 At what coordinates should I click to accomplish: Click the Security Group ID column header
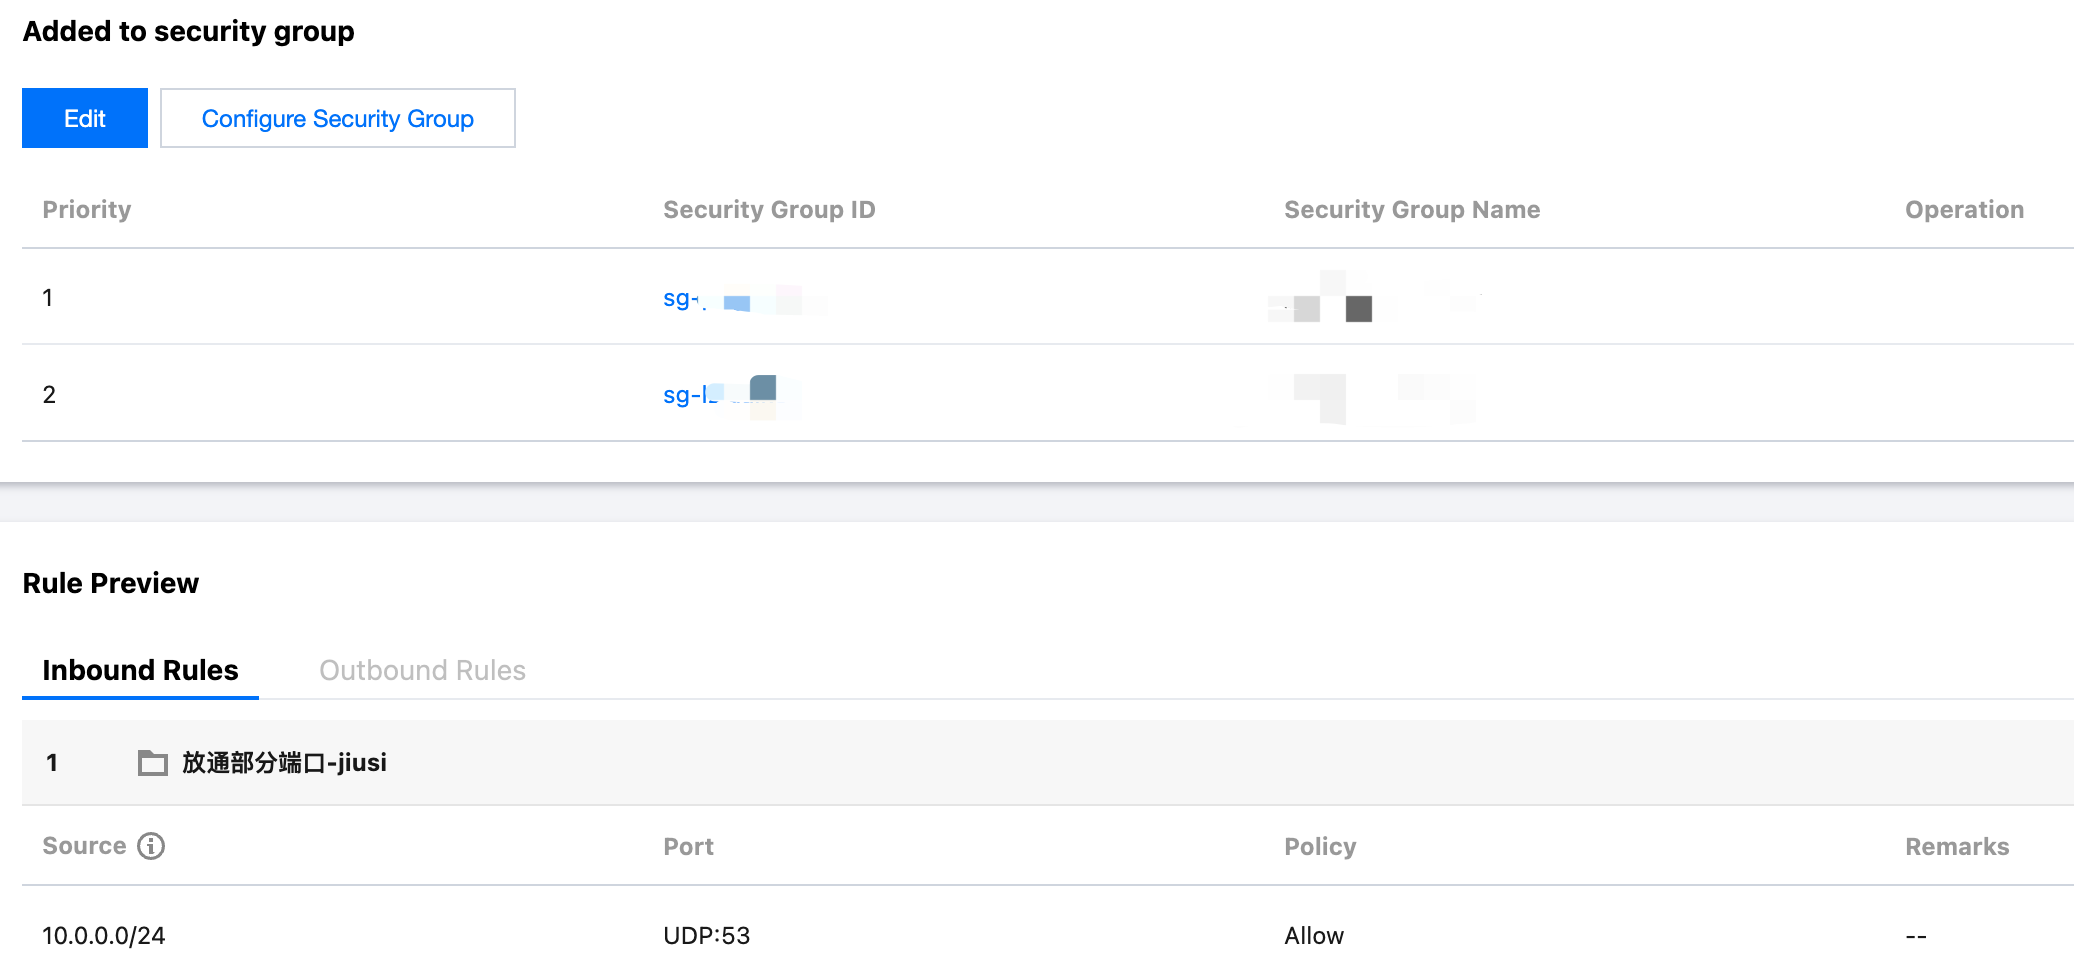(x=769, y=210)
